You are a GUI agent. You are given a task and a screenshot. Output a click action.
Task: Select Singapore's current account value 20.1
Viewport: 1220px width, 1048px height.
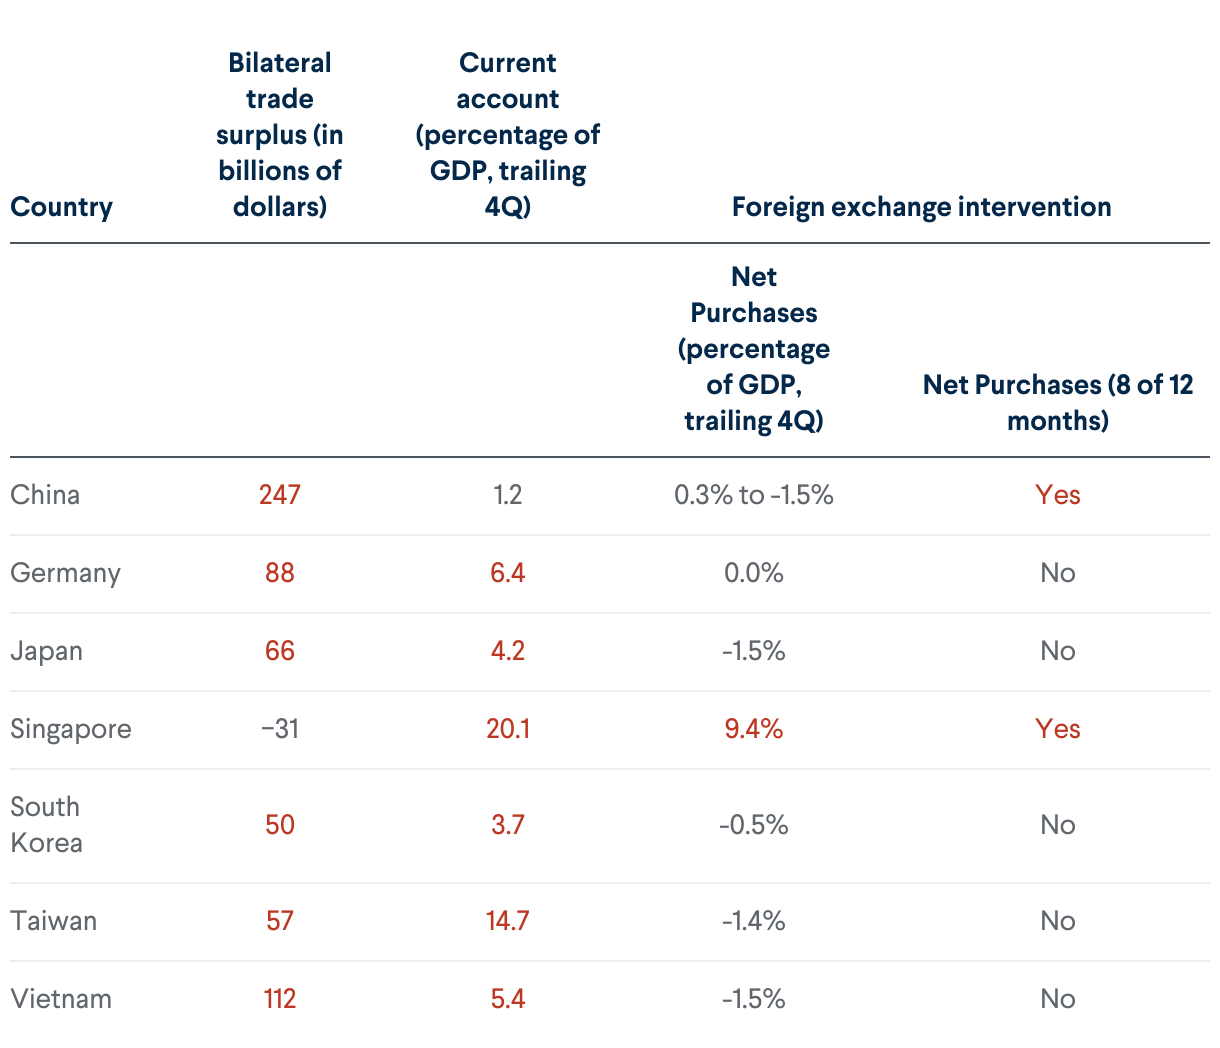508,729
